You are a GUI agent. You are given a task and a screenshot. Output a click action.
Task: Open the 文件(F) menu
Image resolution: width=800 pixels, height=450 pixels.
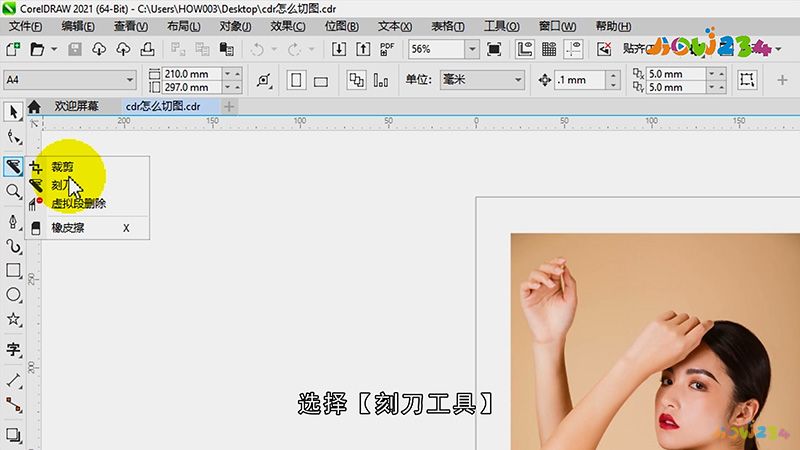pyautogui.click(x=26, y=26)
